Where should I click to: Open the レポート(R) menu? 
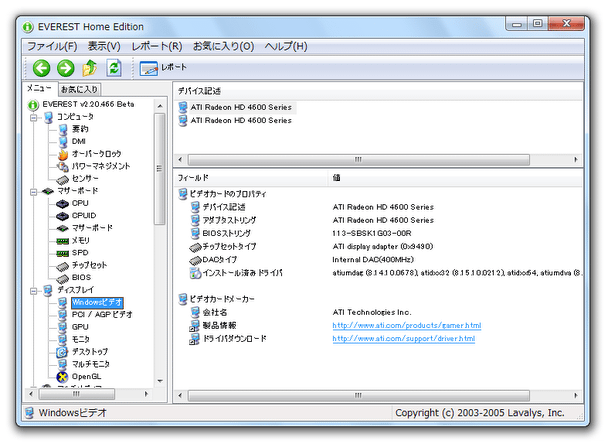click(x=157, y=47)
